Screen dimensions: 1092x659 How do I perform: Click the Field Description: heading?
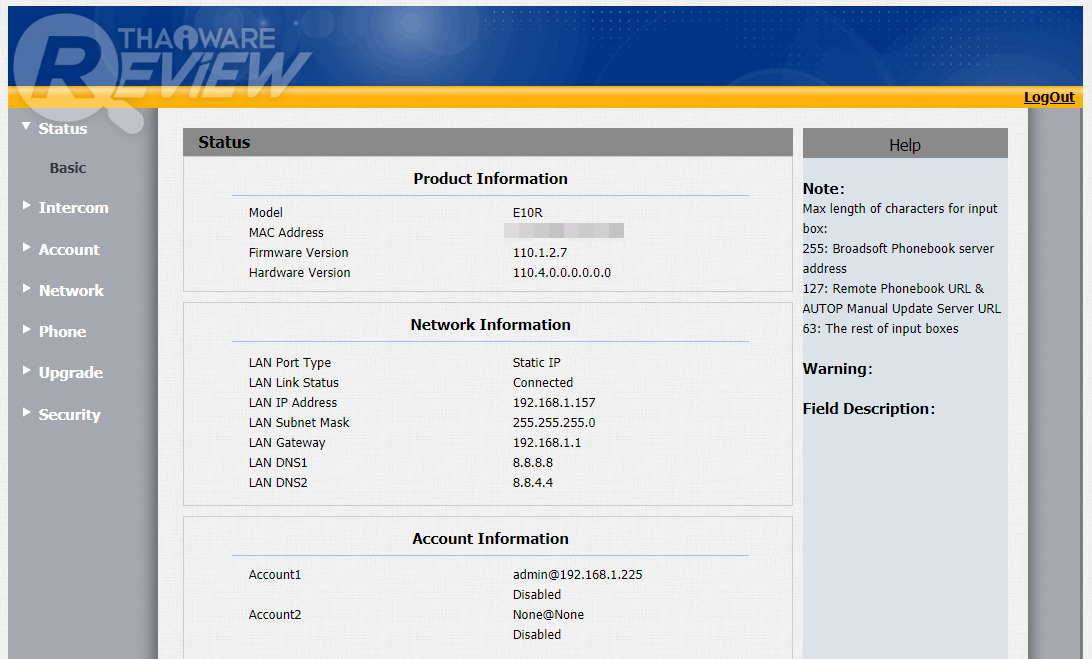tap(868, 409)
